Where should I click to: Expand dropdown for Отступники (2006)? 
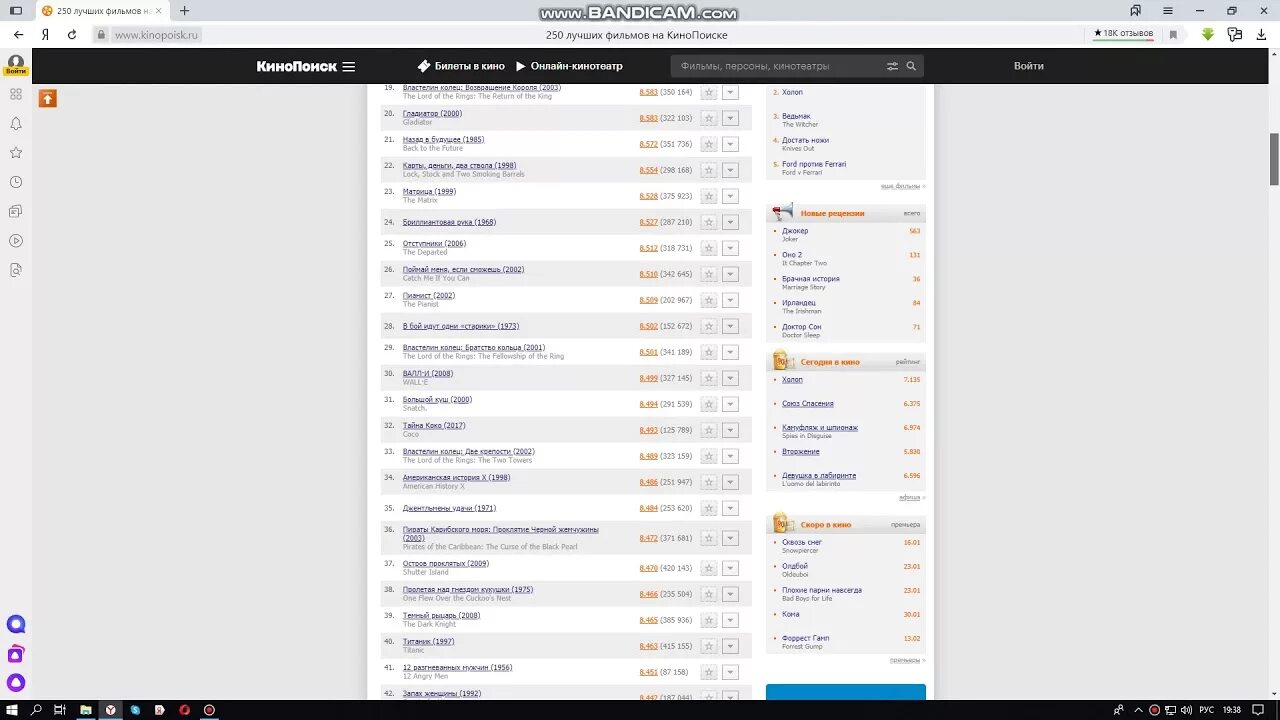pyautogui.click(x=730, y=248)
